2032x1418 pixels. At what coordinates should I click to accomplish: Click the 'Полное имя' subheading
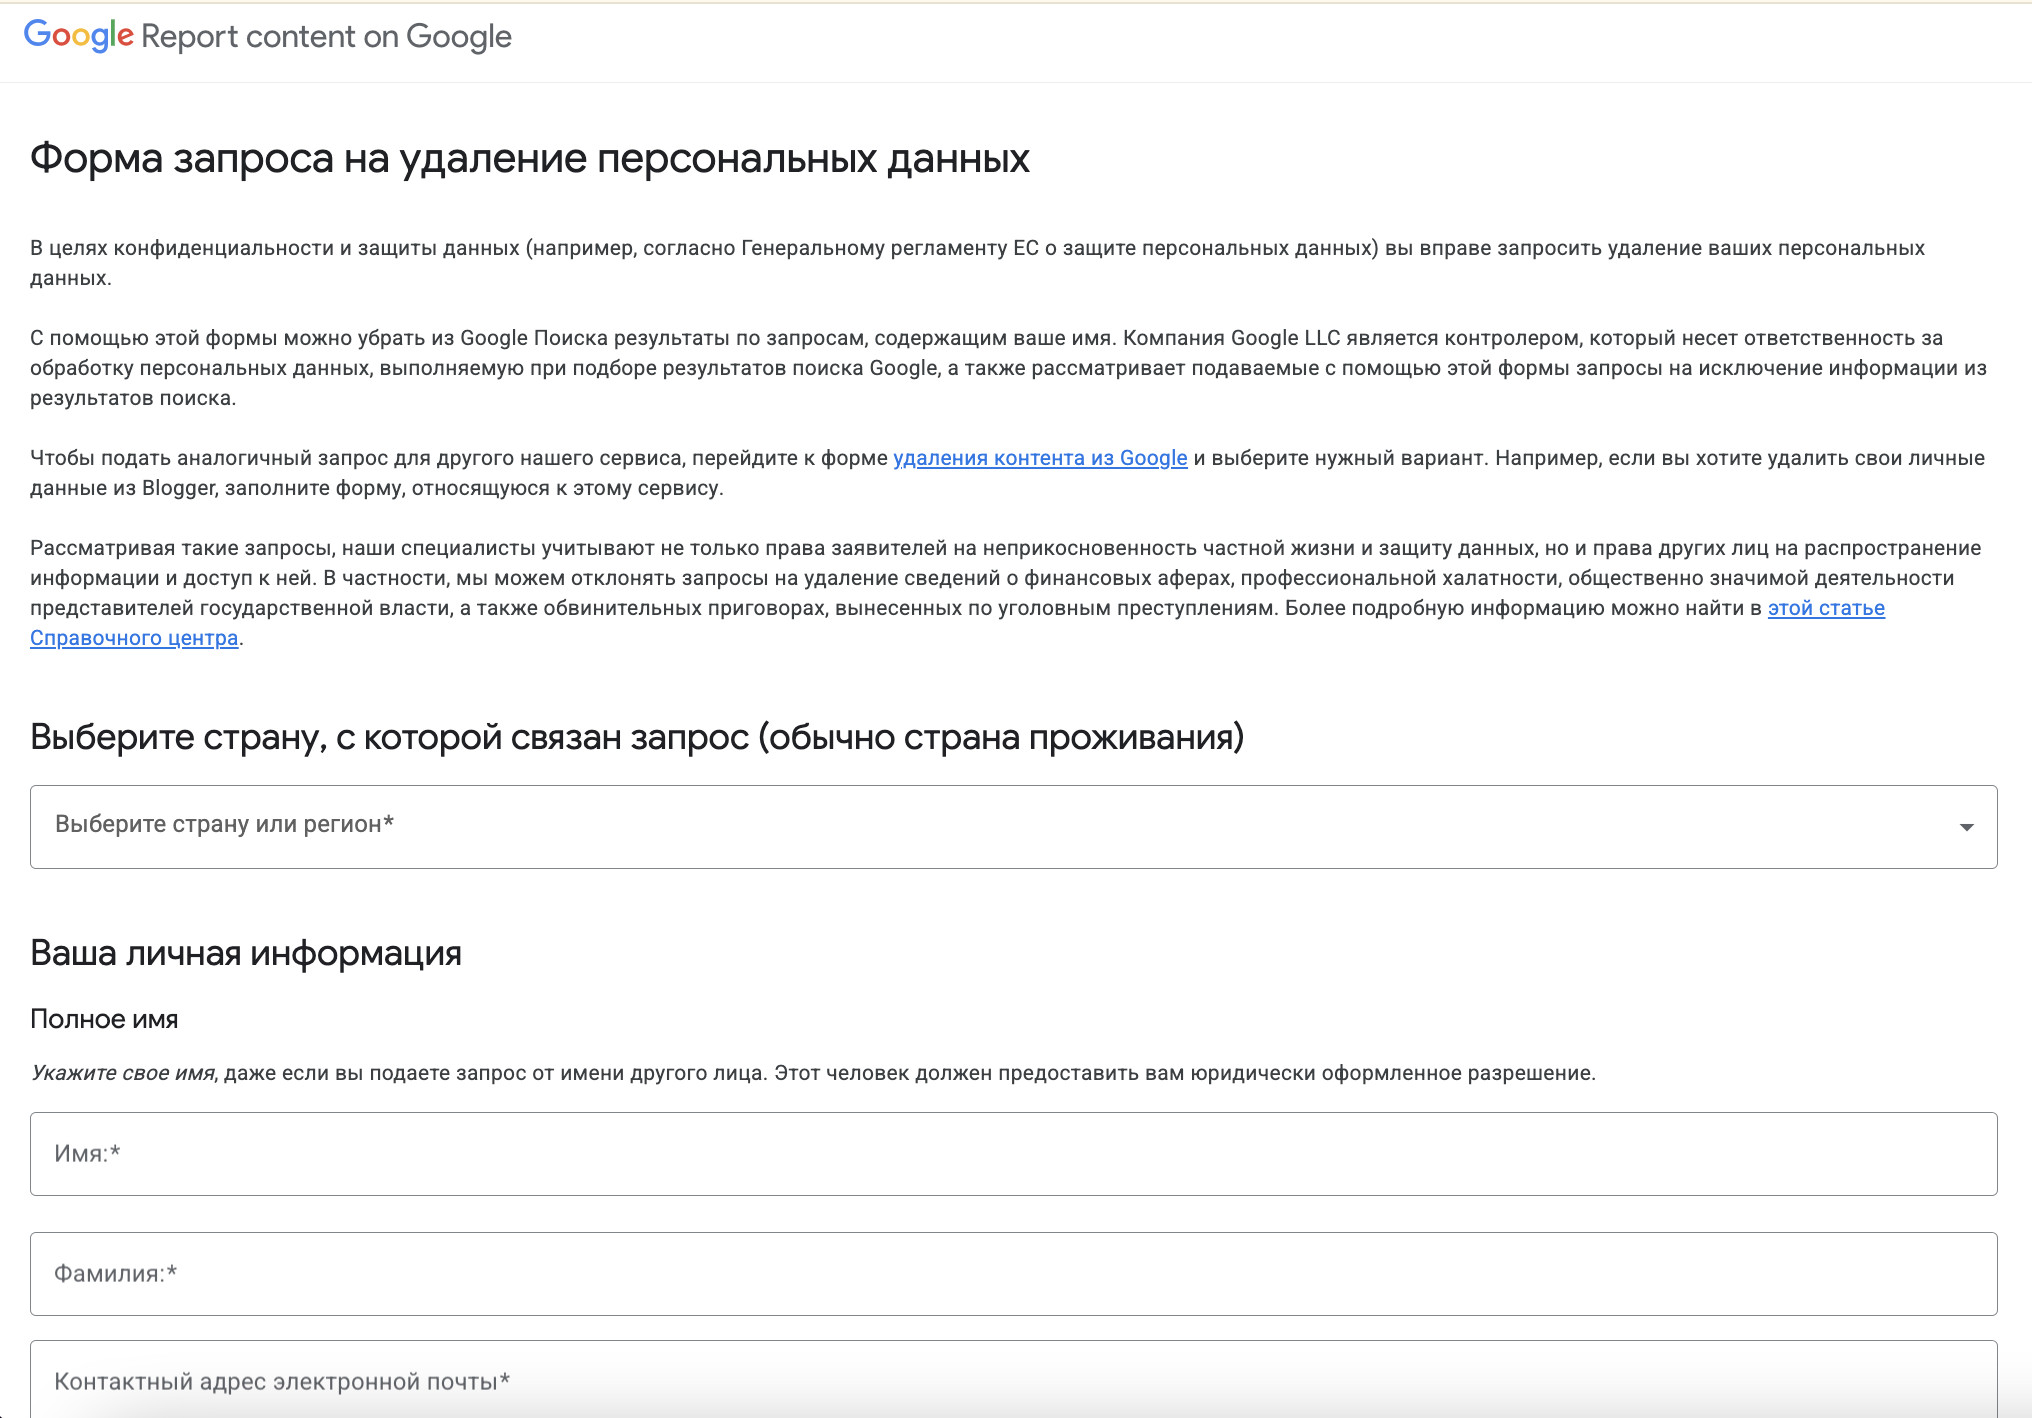click(104, 1019)
